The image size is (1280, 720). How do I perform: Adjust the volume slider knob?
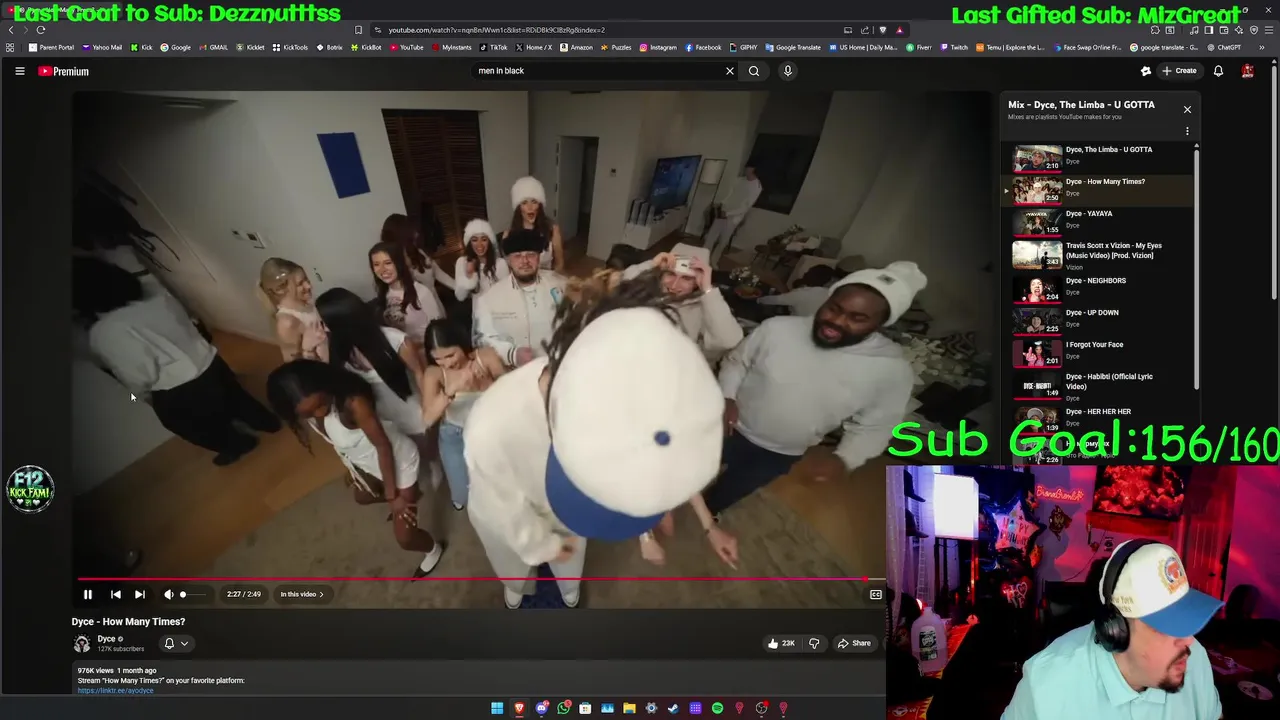point(183,594)
